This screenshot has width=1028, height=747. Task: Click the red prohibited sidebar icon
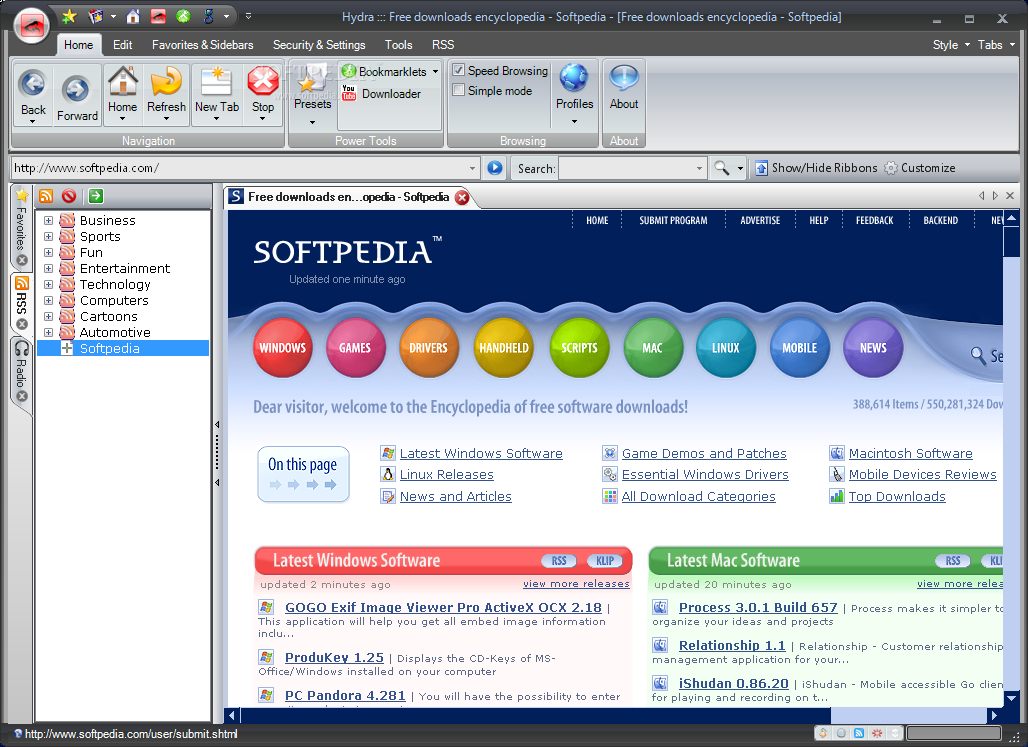coord(69,195)
